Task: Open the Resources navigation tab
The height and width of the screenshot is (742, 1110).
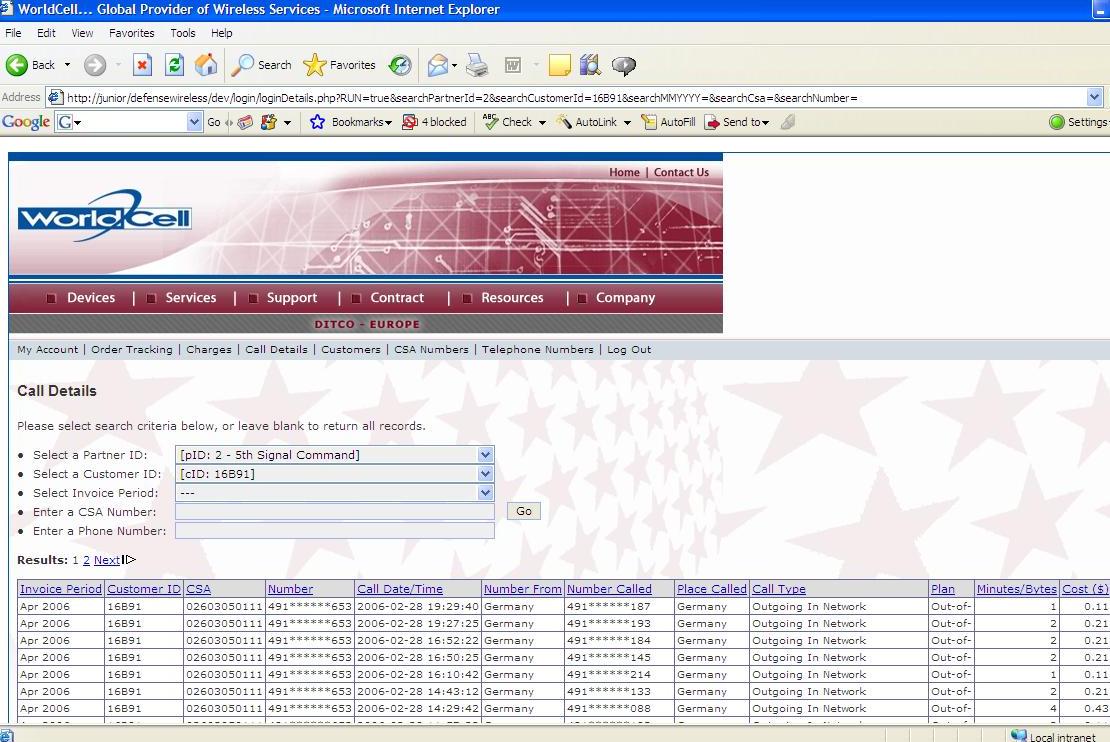Action: coord(513,297)
